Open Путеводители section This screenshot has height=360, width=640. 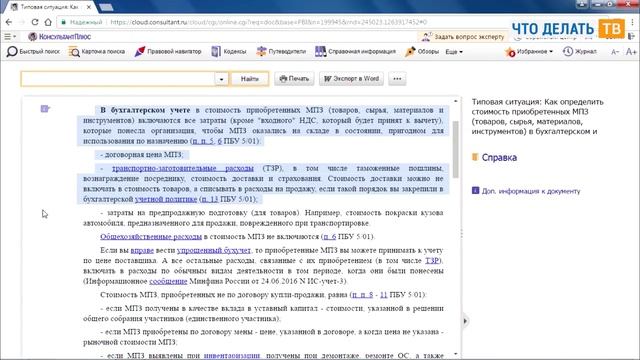point(281,51)
